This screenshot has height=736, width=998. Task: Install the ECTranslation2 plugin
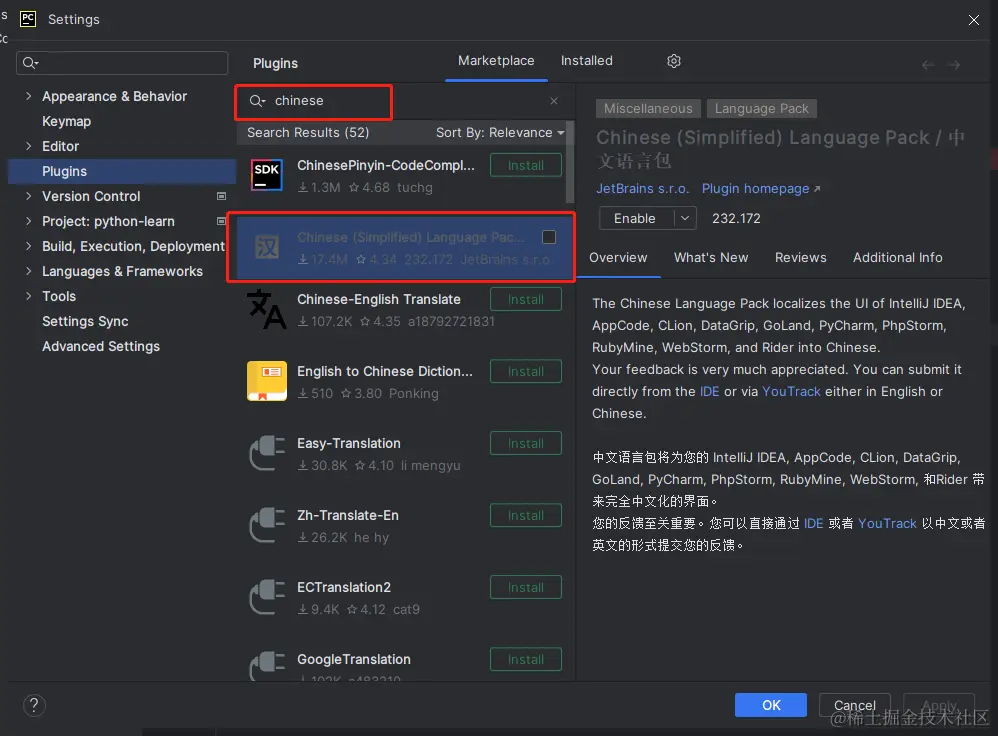526,587
